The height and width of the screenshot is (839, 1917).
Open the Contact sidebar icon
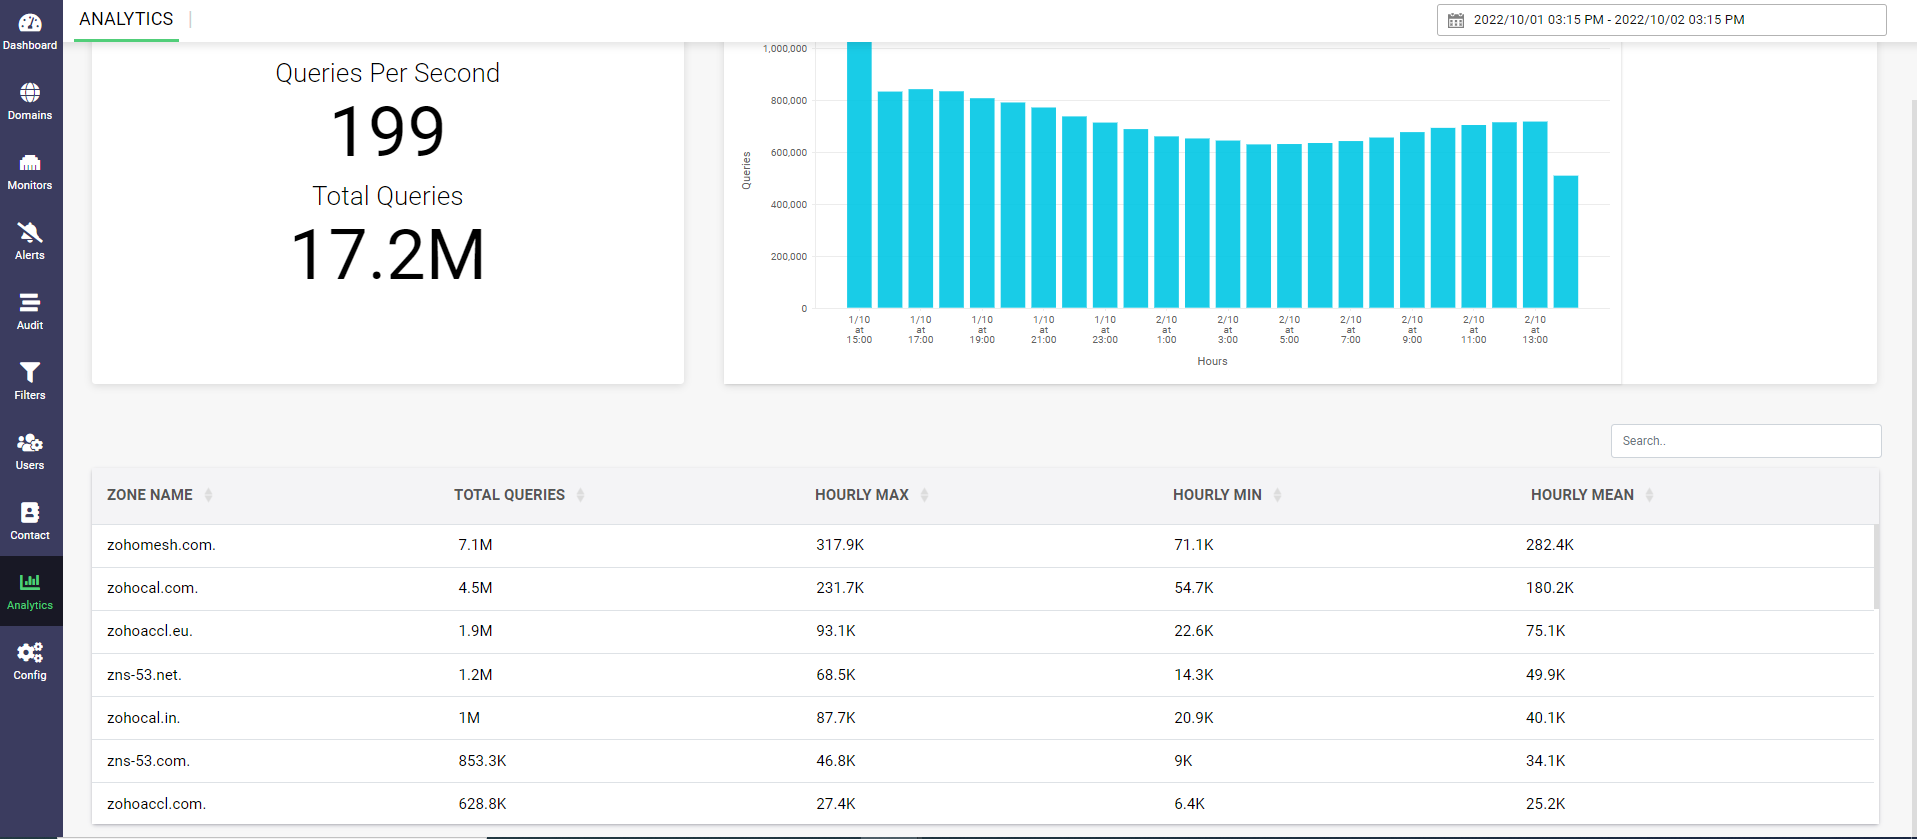pos(30,513)
